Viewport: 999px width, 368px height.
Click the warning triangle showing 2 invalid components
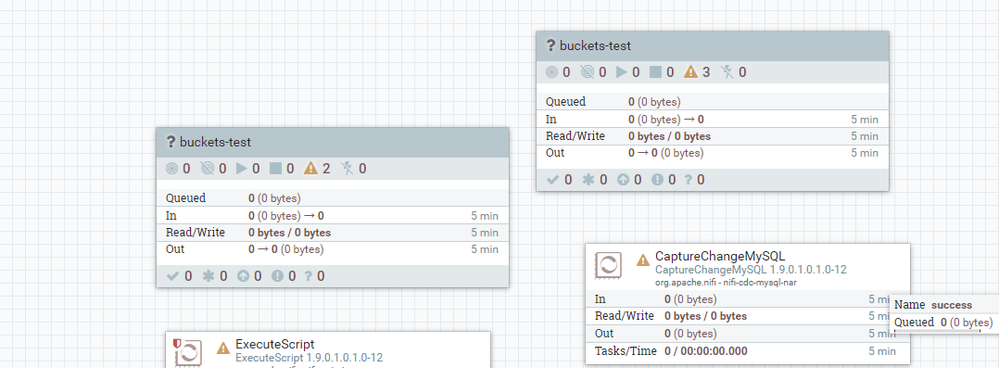[311, 169]
